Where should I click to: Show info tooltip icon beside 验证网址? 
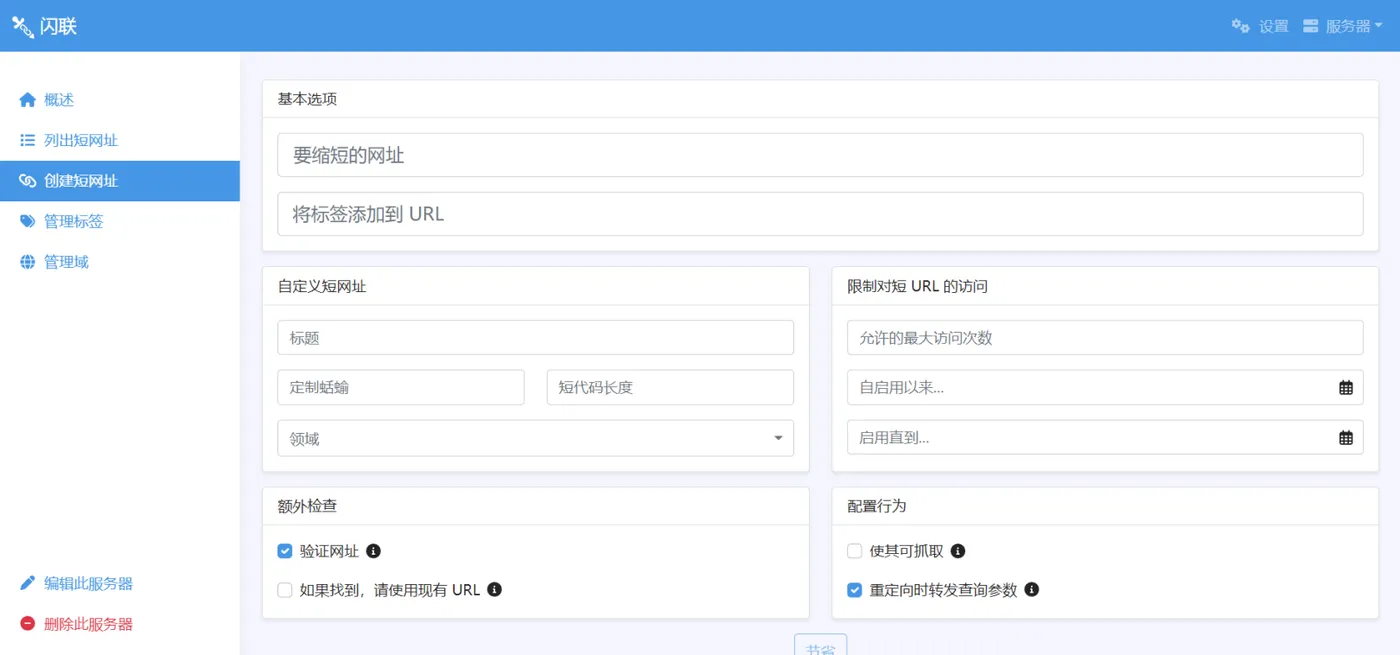[x=374, y=551]
